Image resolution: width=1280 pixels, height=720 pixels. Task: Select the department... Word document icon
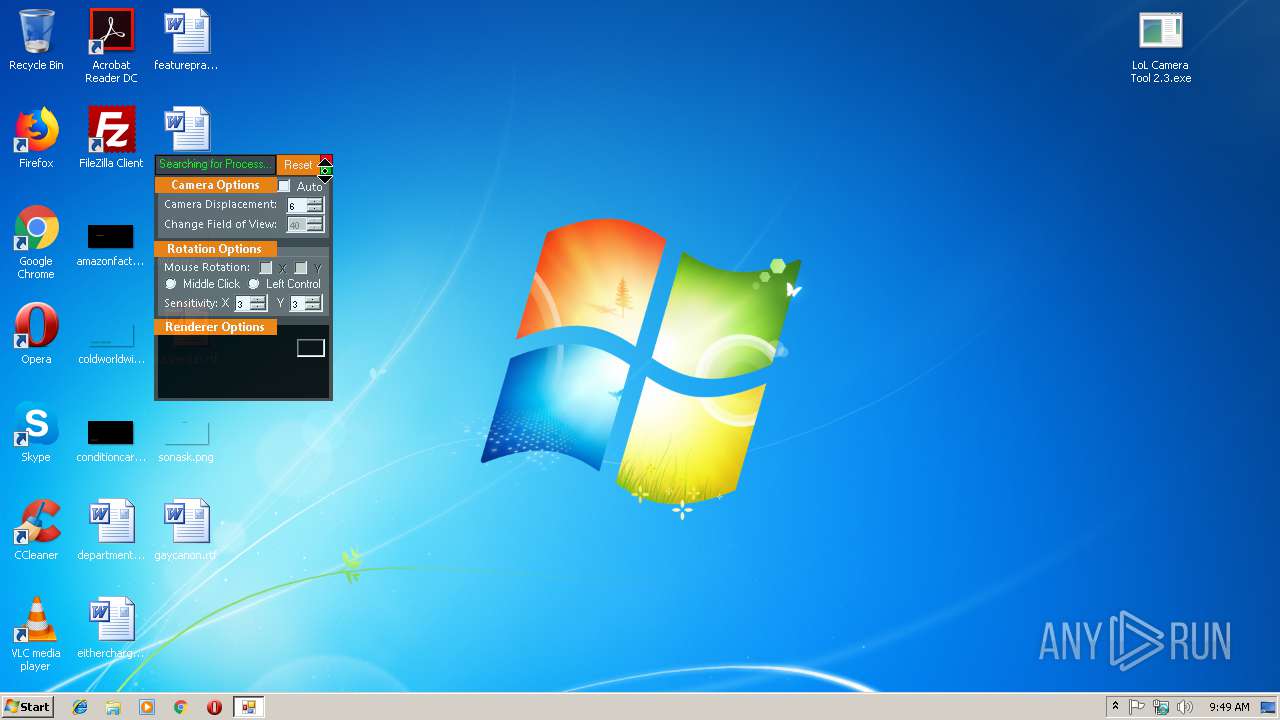tap(111, 530)
